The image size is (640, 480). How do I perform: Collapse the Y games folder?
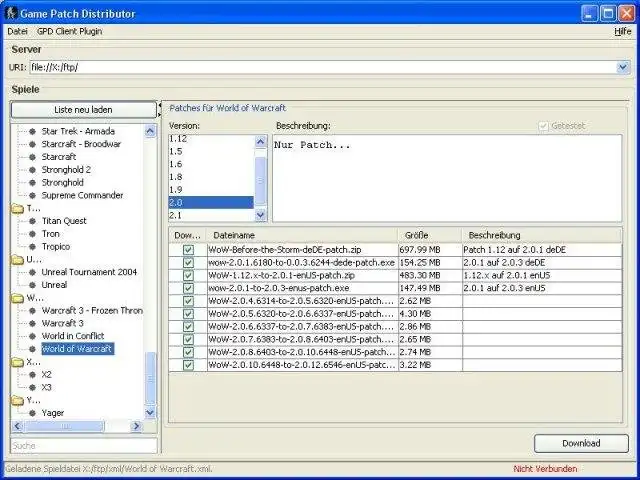point(18,400)
